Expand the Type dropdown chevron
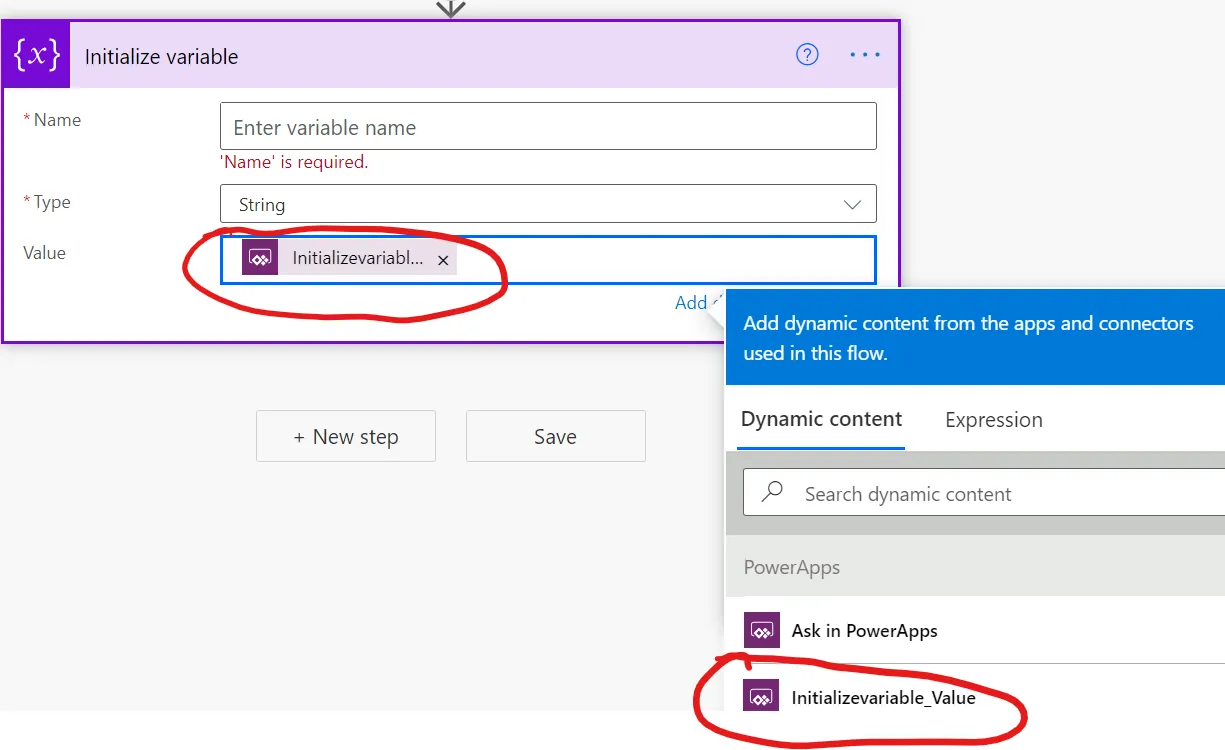Image resolution: width=1225 pixels, height=750 pixels. pyautogui.click(x=852, y=204)
